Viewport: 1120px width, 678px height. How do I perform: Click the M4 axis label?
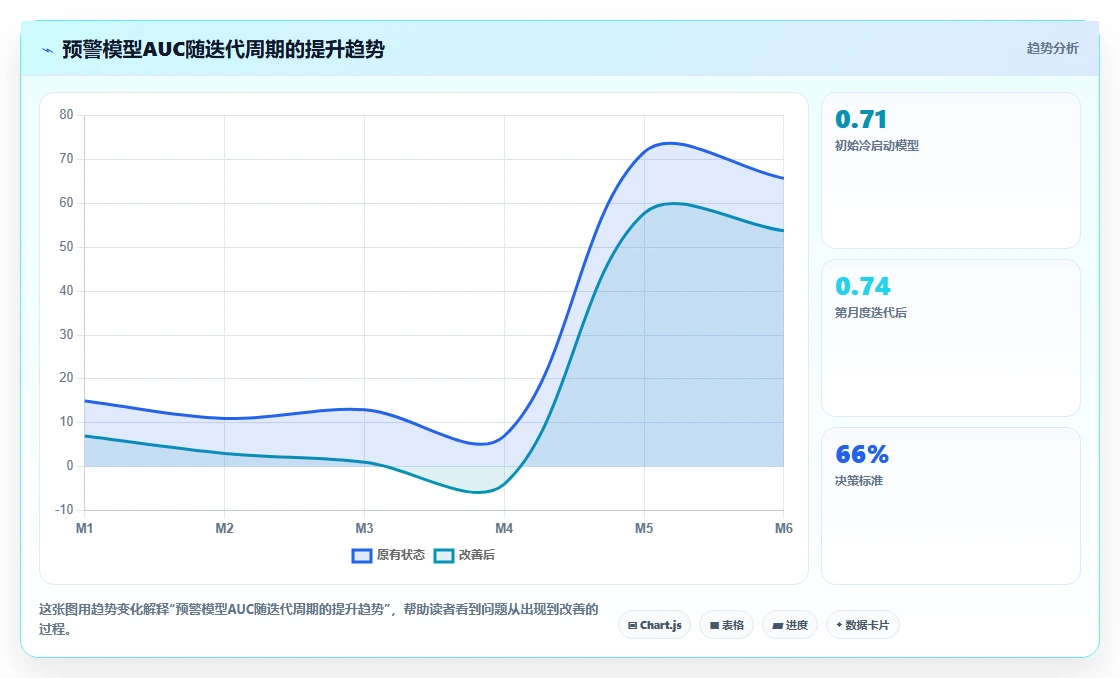[504, 528]
